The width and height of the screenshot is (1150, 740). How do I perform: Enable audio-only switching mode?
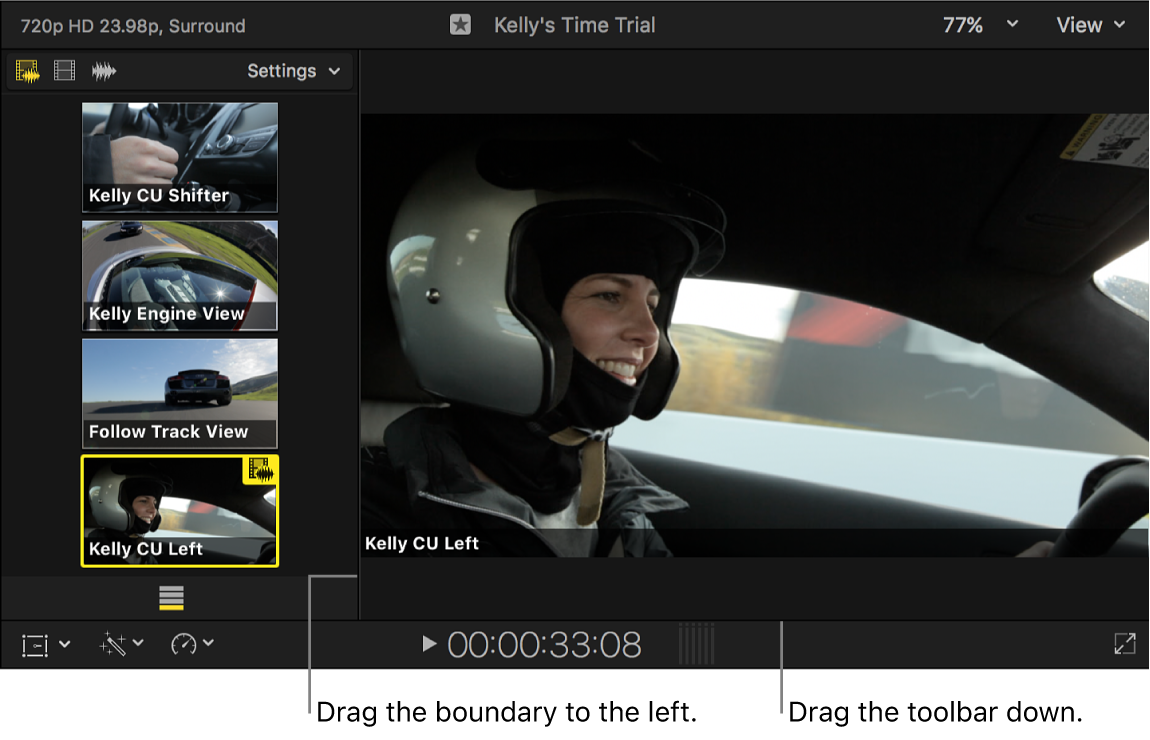pyautogui.click(x=104, y=71)
